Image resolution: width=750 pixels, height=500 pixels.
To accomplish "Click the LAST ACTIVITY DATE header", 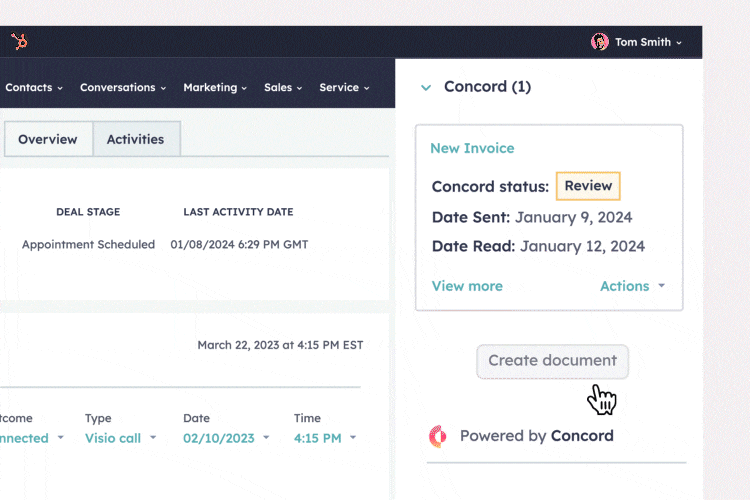I will pos(238,212).
